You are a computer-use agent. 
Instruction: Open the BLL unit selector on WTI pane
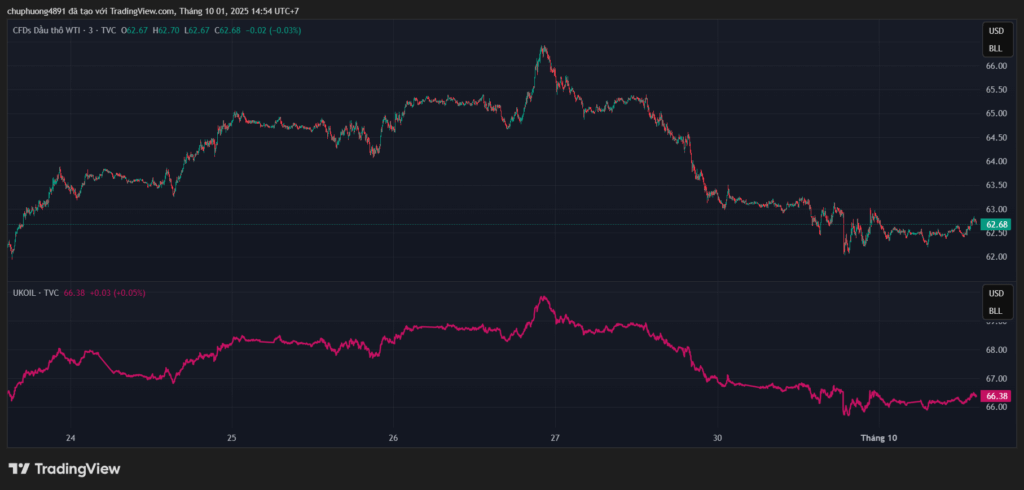[x=995, y=48]
